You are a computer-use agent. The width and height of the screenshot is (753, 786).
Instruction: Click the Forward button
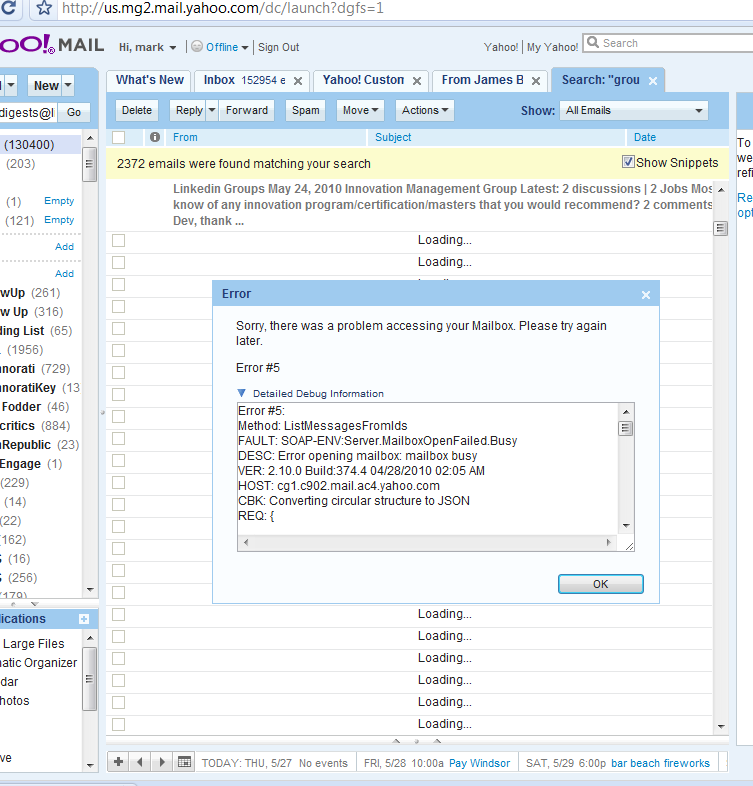247,110
